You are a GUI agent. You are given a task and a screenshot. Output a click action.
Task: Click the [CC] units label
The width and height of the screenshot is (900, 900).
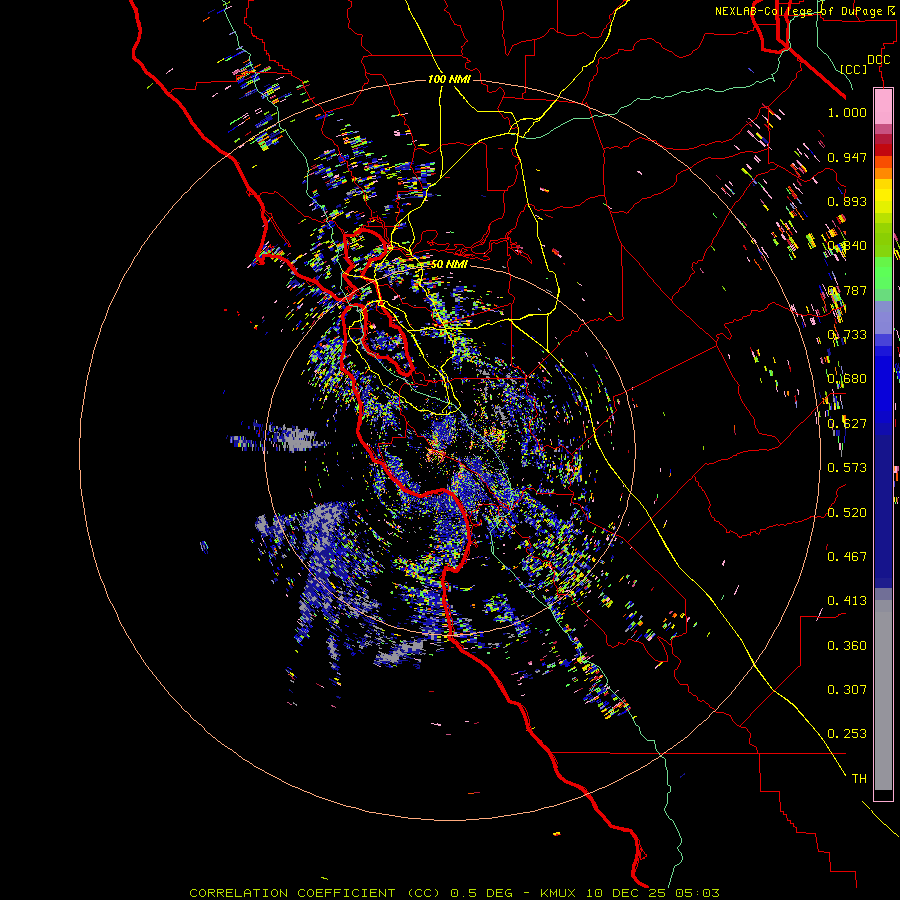click(x=853, y=69)
